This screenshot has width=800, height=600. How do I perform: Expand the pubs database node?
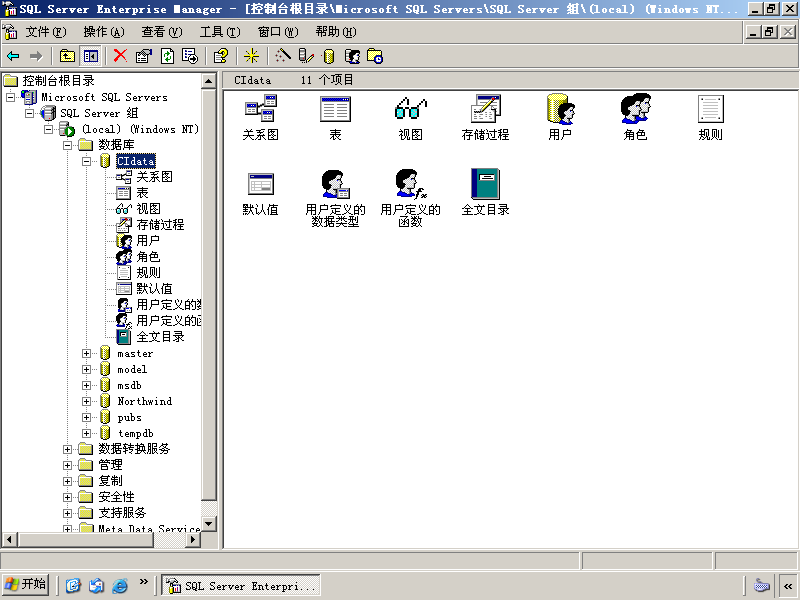[x=86, y=417]
